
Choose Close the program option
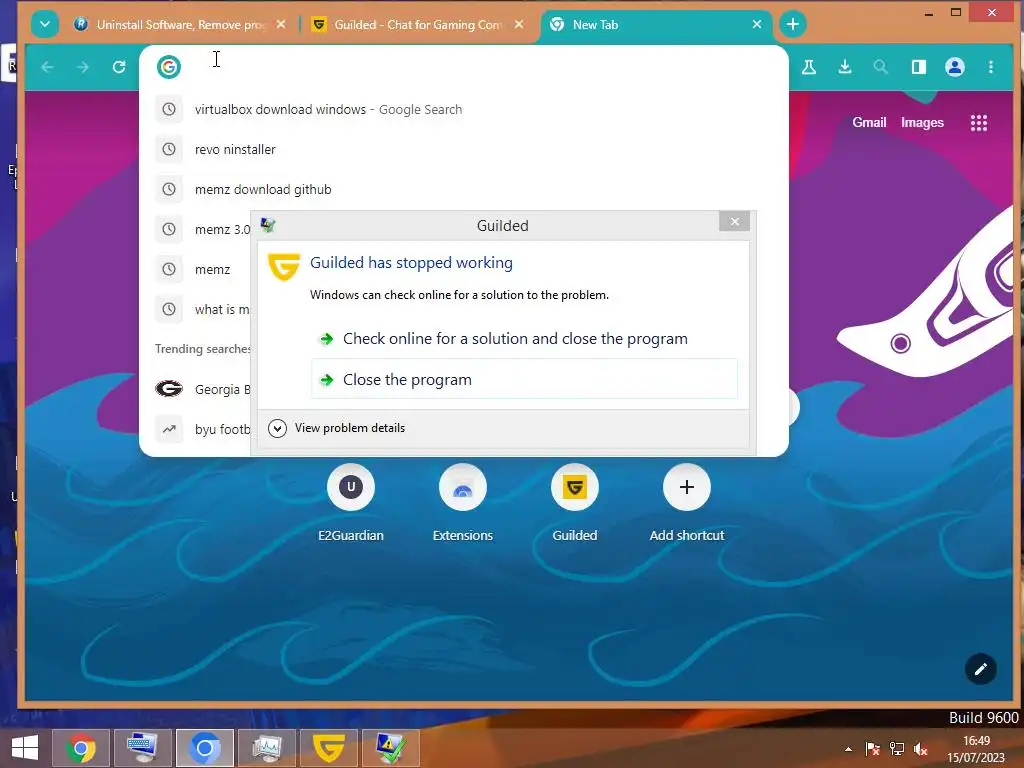pyautogui.click(x=524, y=379)
